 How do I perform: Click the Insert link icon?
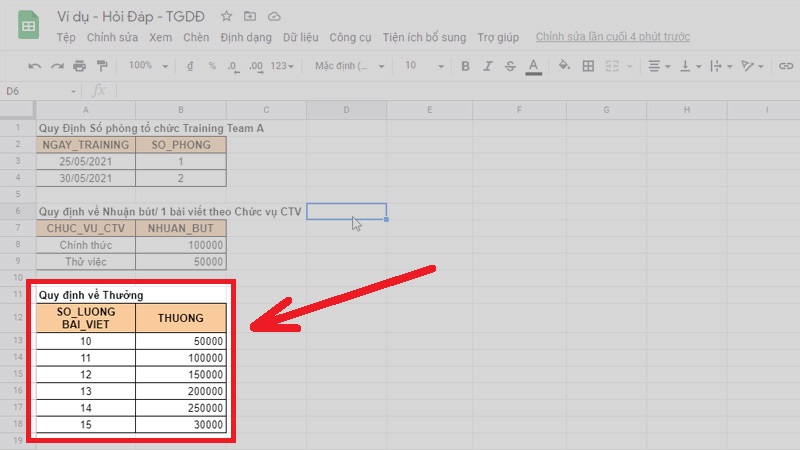click(786, 66)
